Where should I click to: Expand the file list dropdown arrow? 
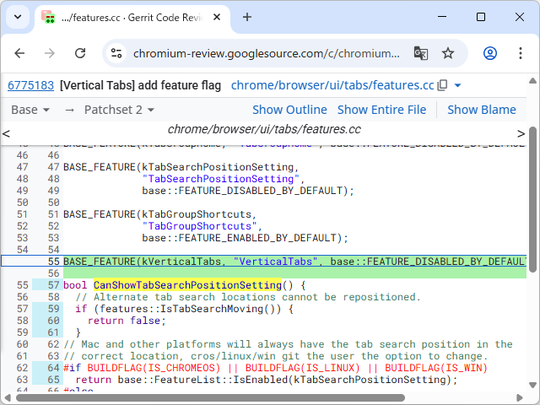coord(458,85)
